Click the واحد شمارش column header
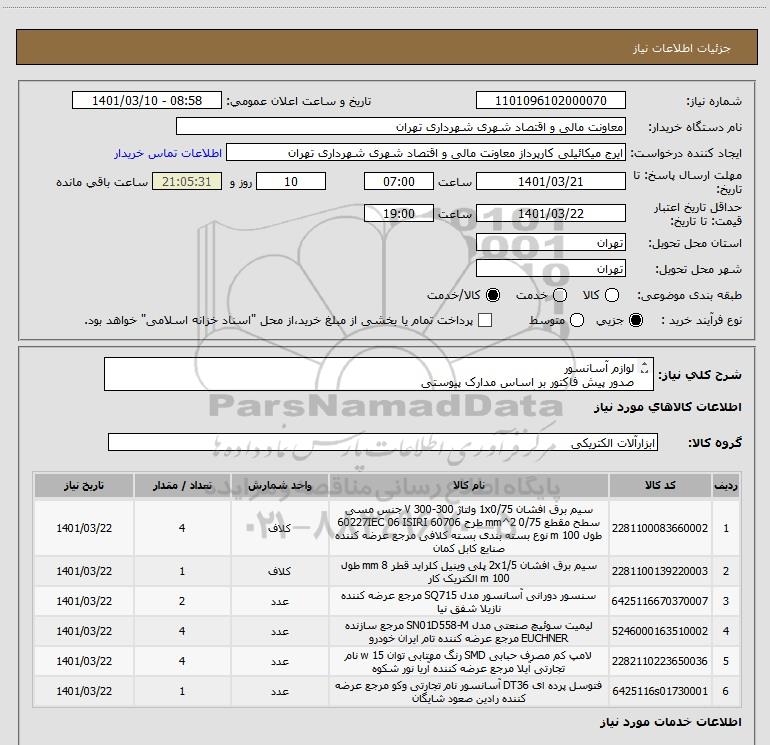The height and width of the screenshot is (745, 770). (279, 485)
